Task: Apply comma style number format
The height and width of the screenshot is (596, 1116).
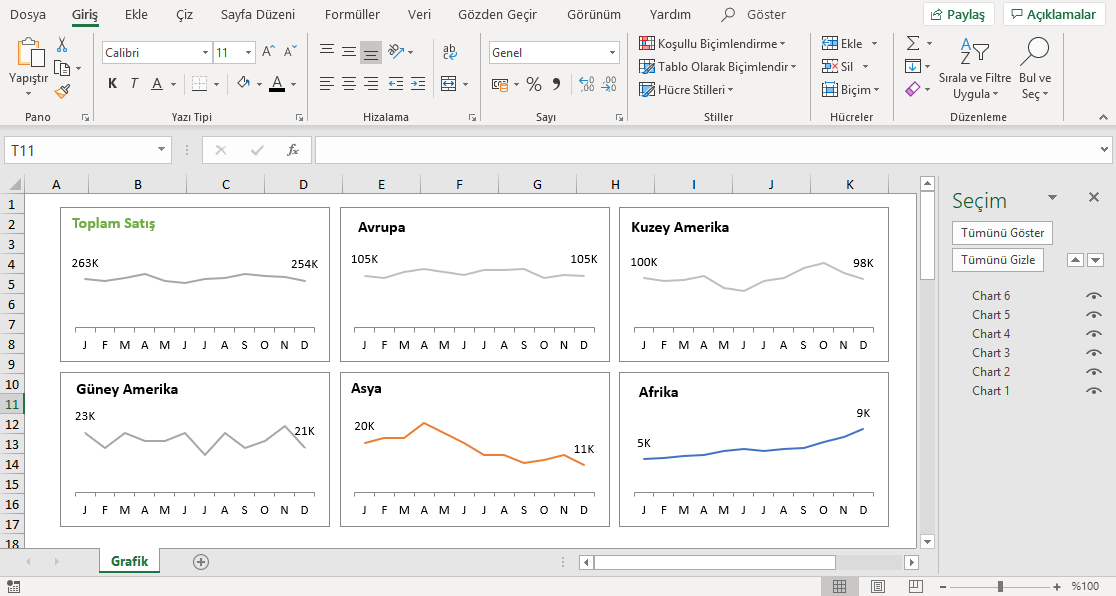Action: (557, 84)
